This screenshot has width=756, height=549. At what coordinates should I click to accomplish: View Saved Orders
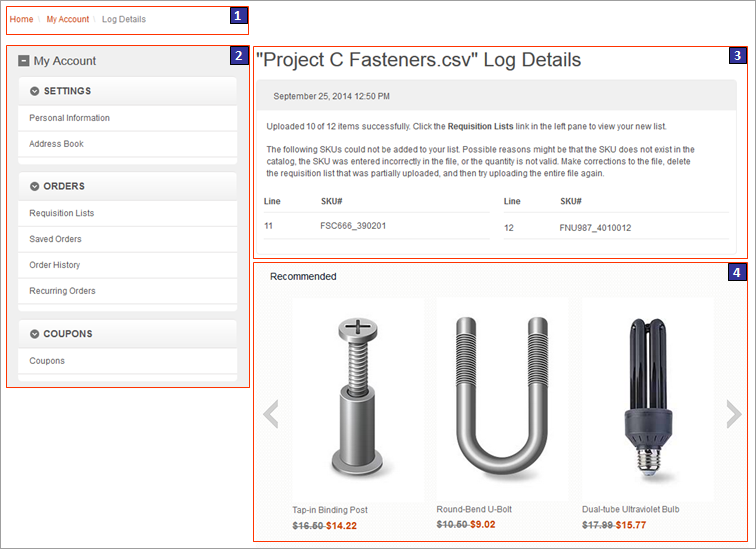click(x=56, y=239)
